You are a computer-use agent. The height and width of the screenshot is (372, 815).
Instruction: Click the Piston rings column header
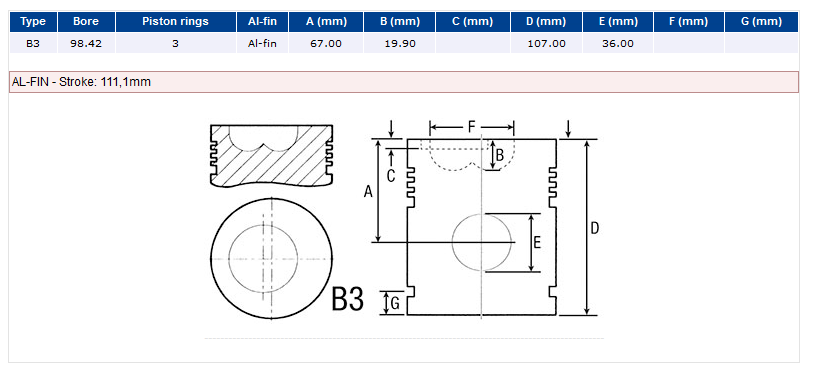176,22
